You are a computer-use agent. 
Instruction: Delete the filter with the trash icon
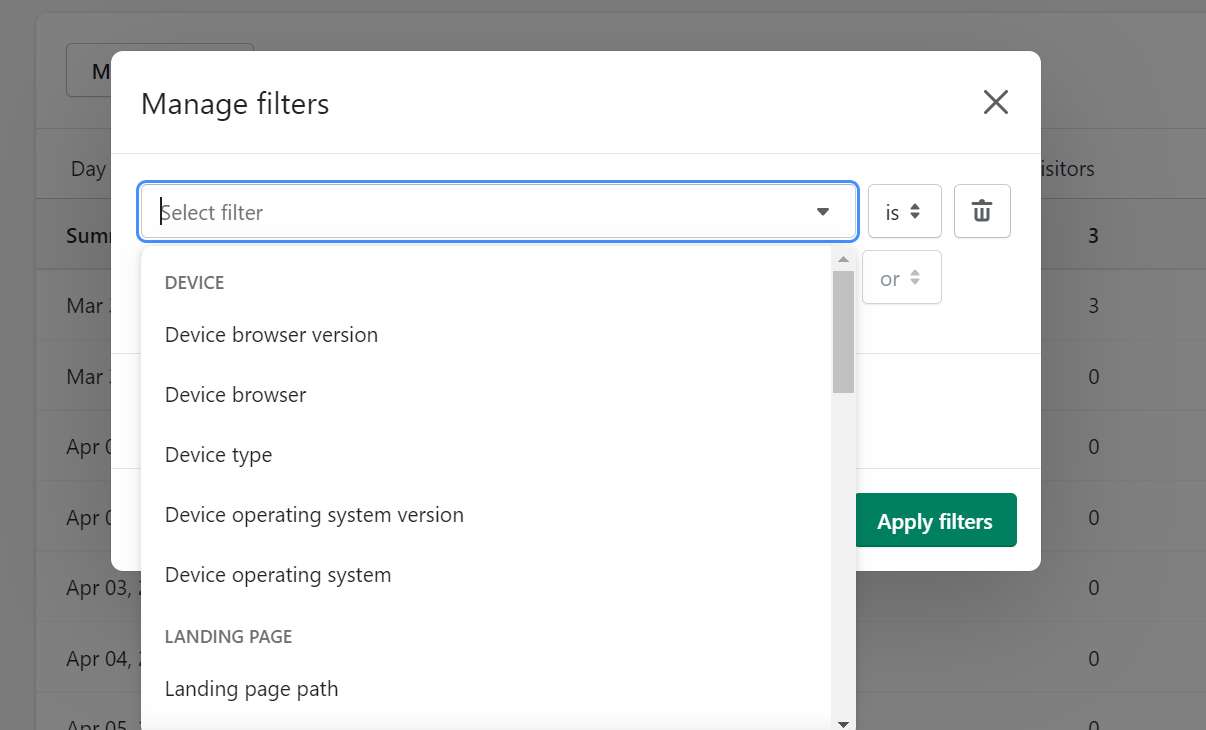[982, 211]
